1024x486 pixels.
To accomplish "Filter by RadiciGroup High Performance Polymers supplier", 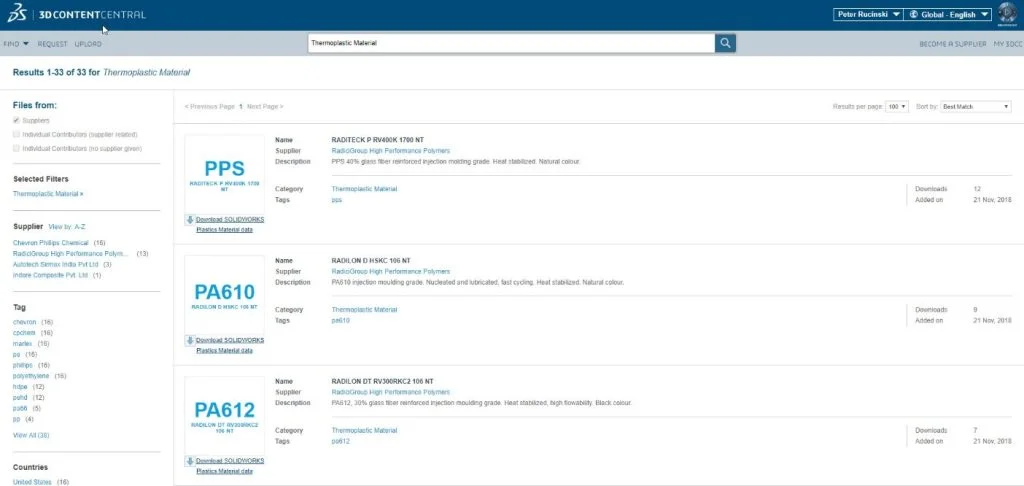I will click(71, 253).
